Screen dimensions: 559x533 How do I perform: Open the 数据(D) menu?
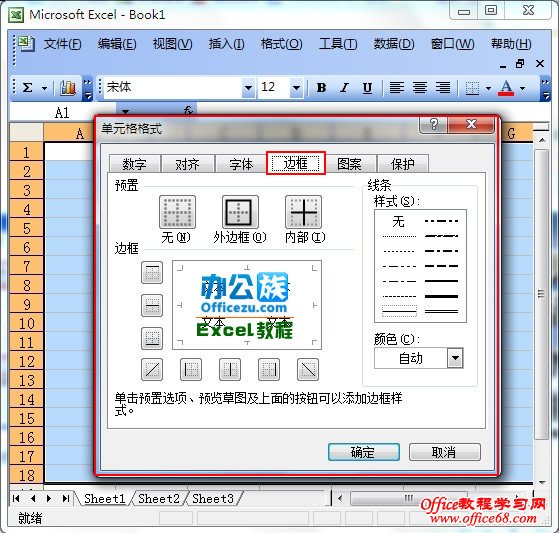point(394,44)
